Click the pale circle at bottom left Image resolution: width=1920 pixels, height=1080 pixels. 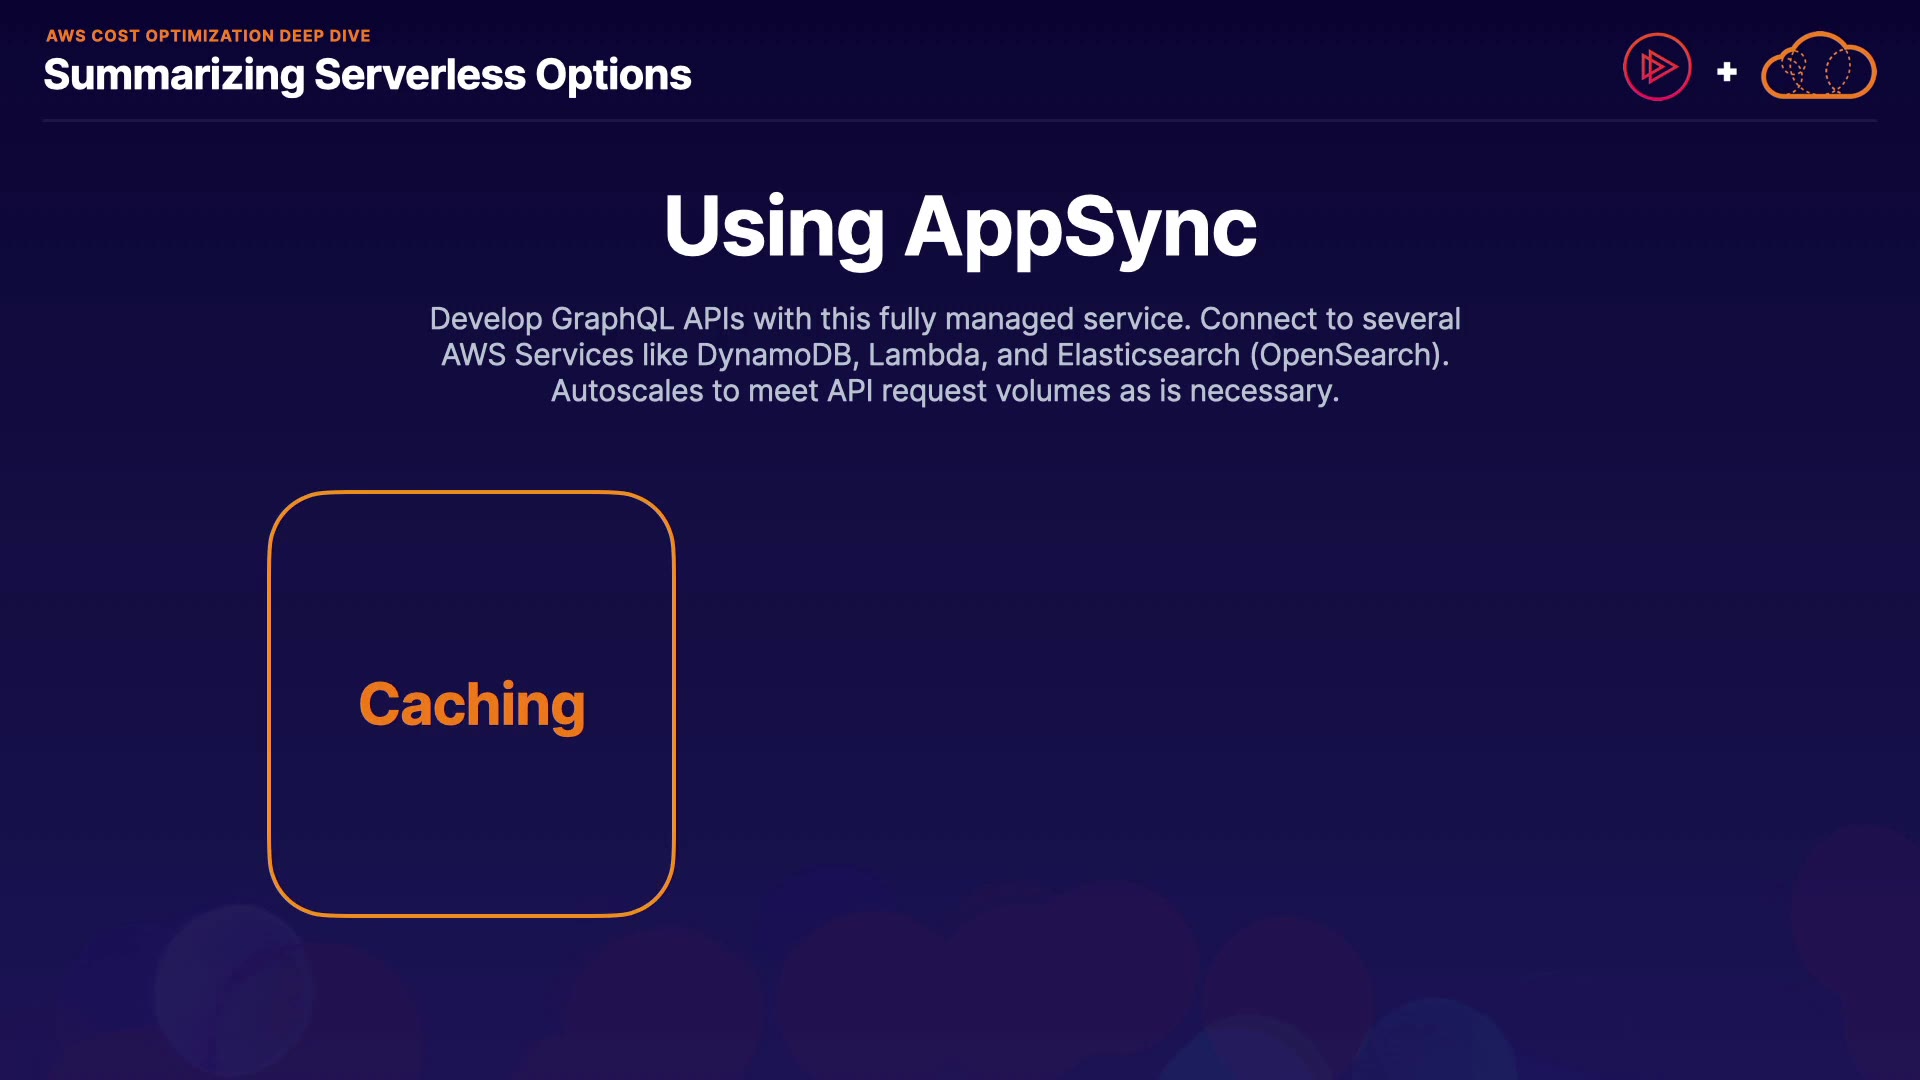pos(235,990)
